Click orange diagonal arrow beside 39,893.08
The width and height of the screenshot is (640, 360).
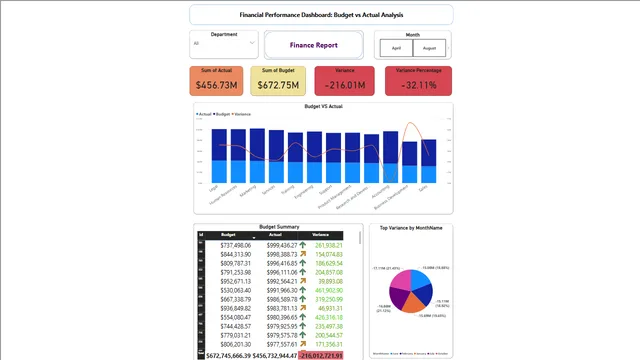(302, 281)
